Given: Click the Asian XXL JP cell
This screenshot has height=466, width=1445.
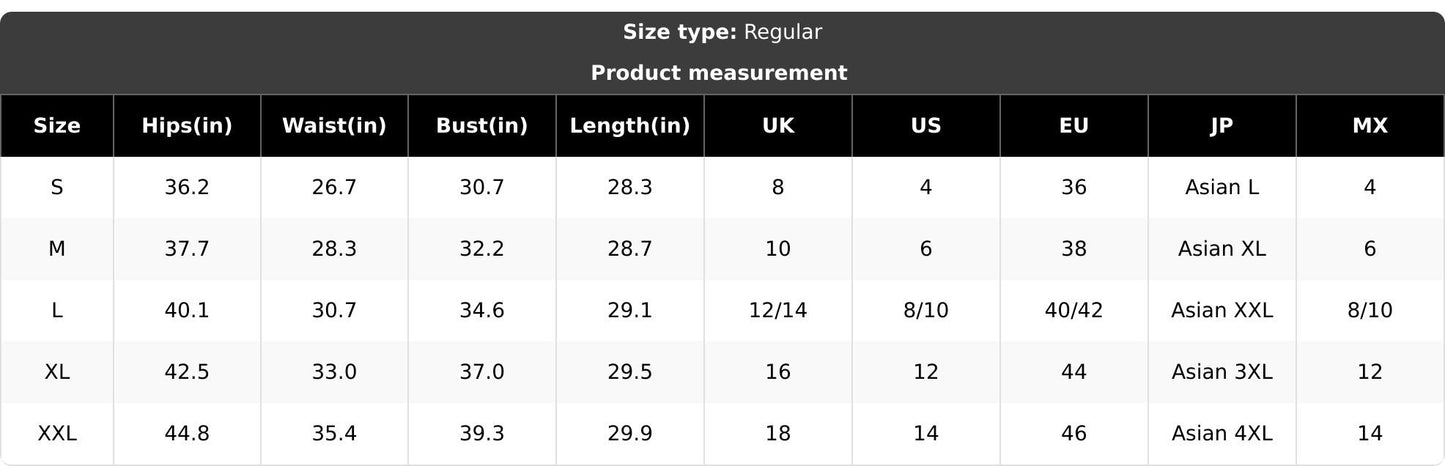Looking at the screenshot, I should click(1222, 310).
